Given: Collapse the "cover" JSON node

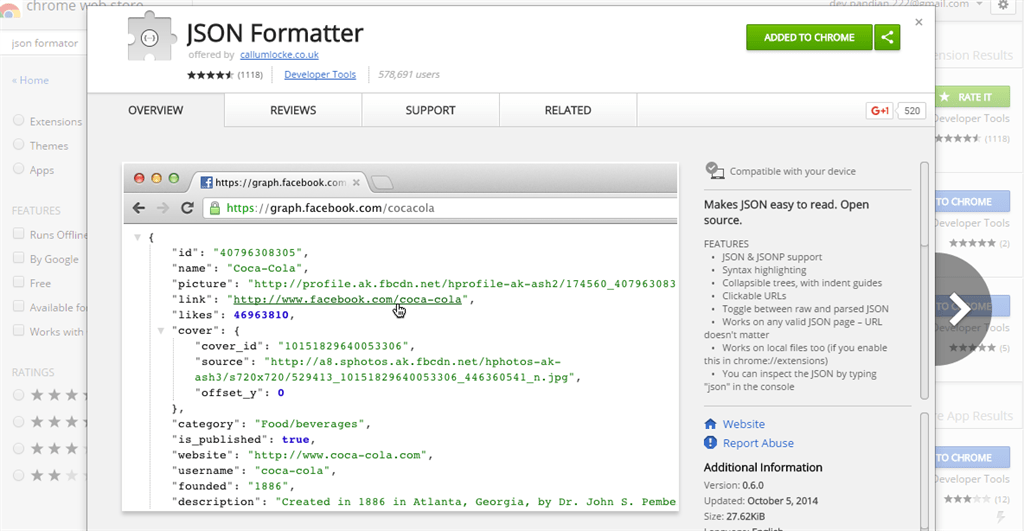Looking at the screenshot, I should point(160,331).
